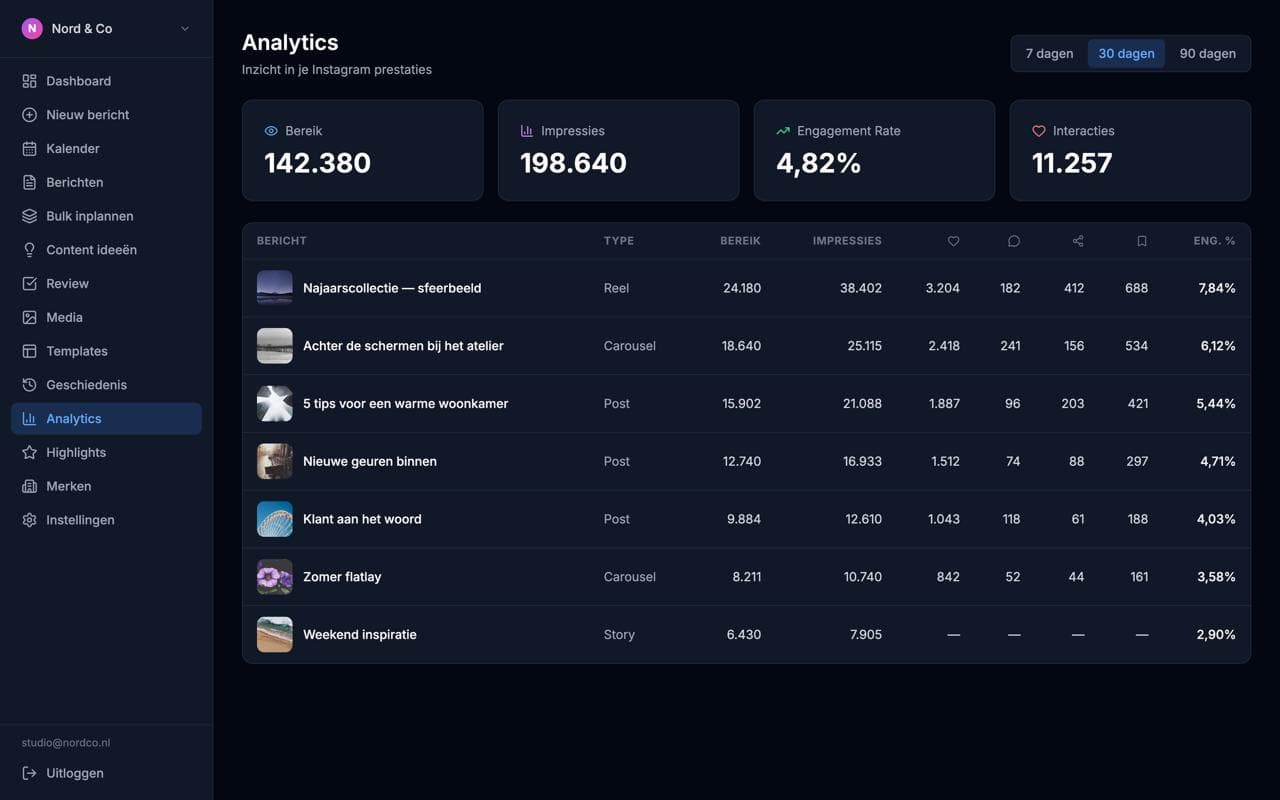Open the Geschiedenis page
Viewport: 1280px width, 800px height.
tap(106, 385)
